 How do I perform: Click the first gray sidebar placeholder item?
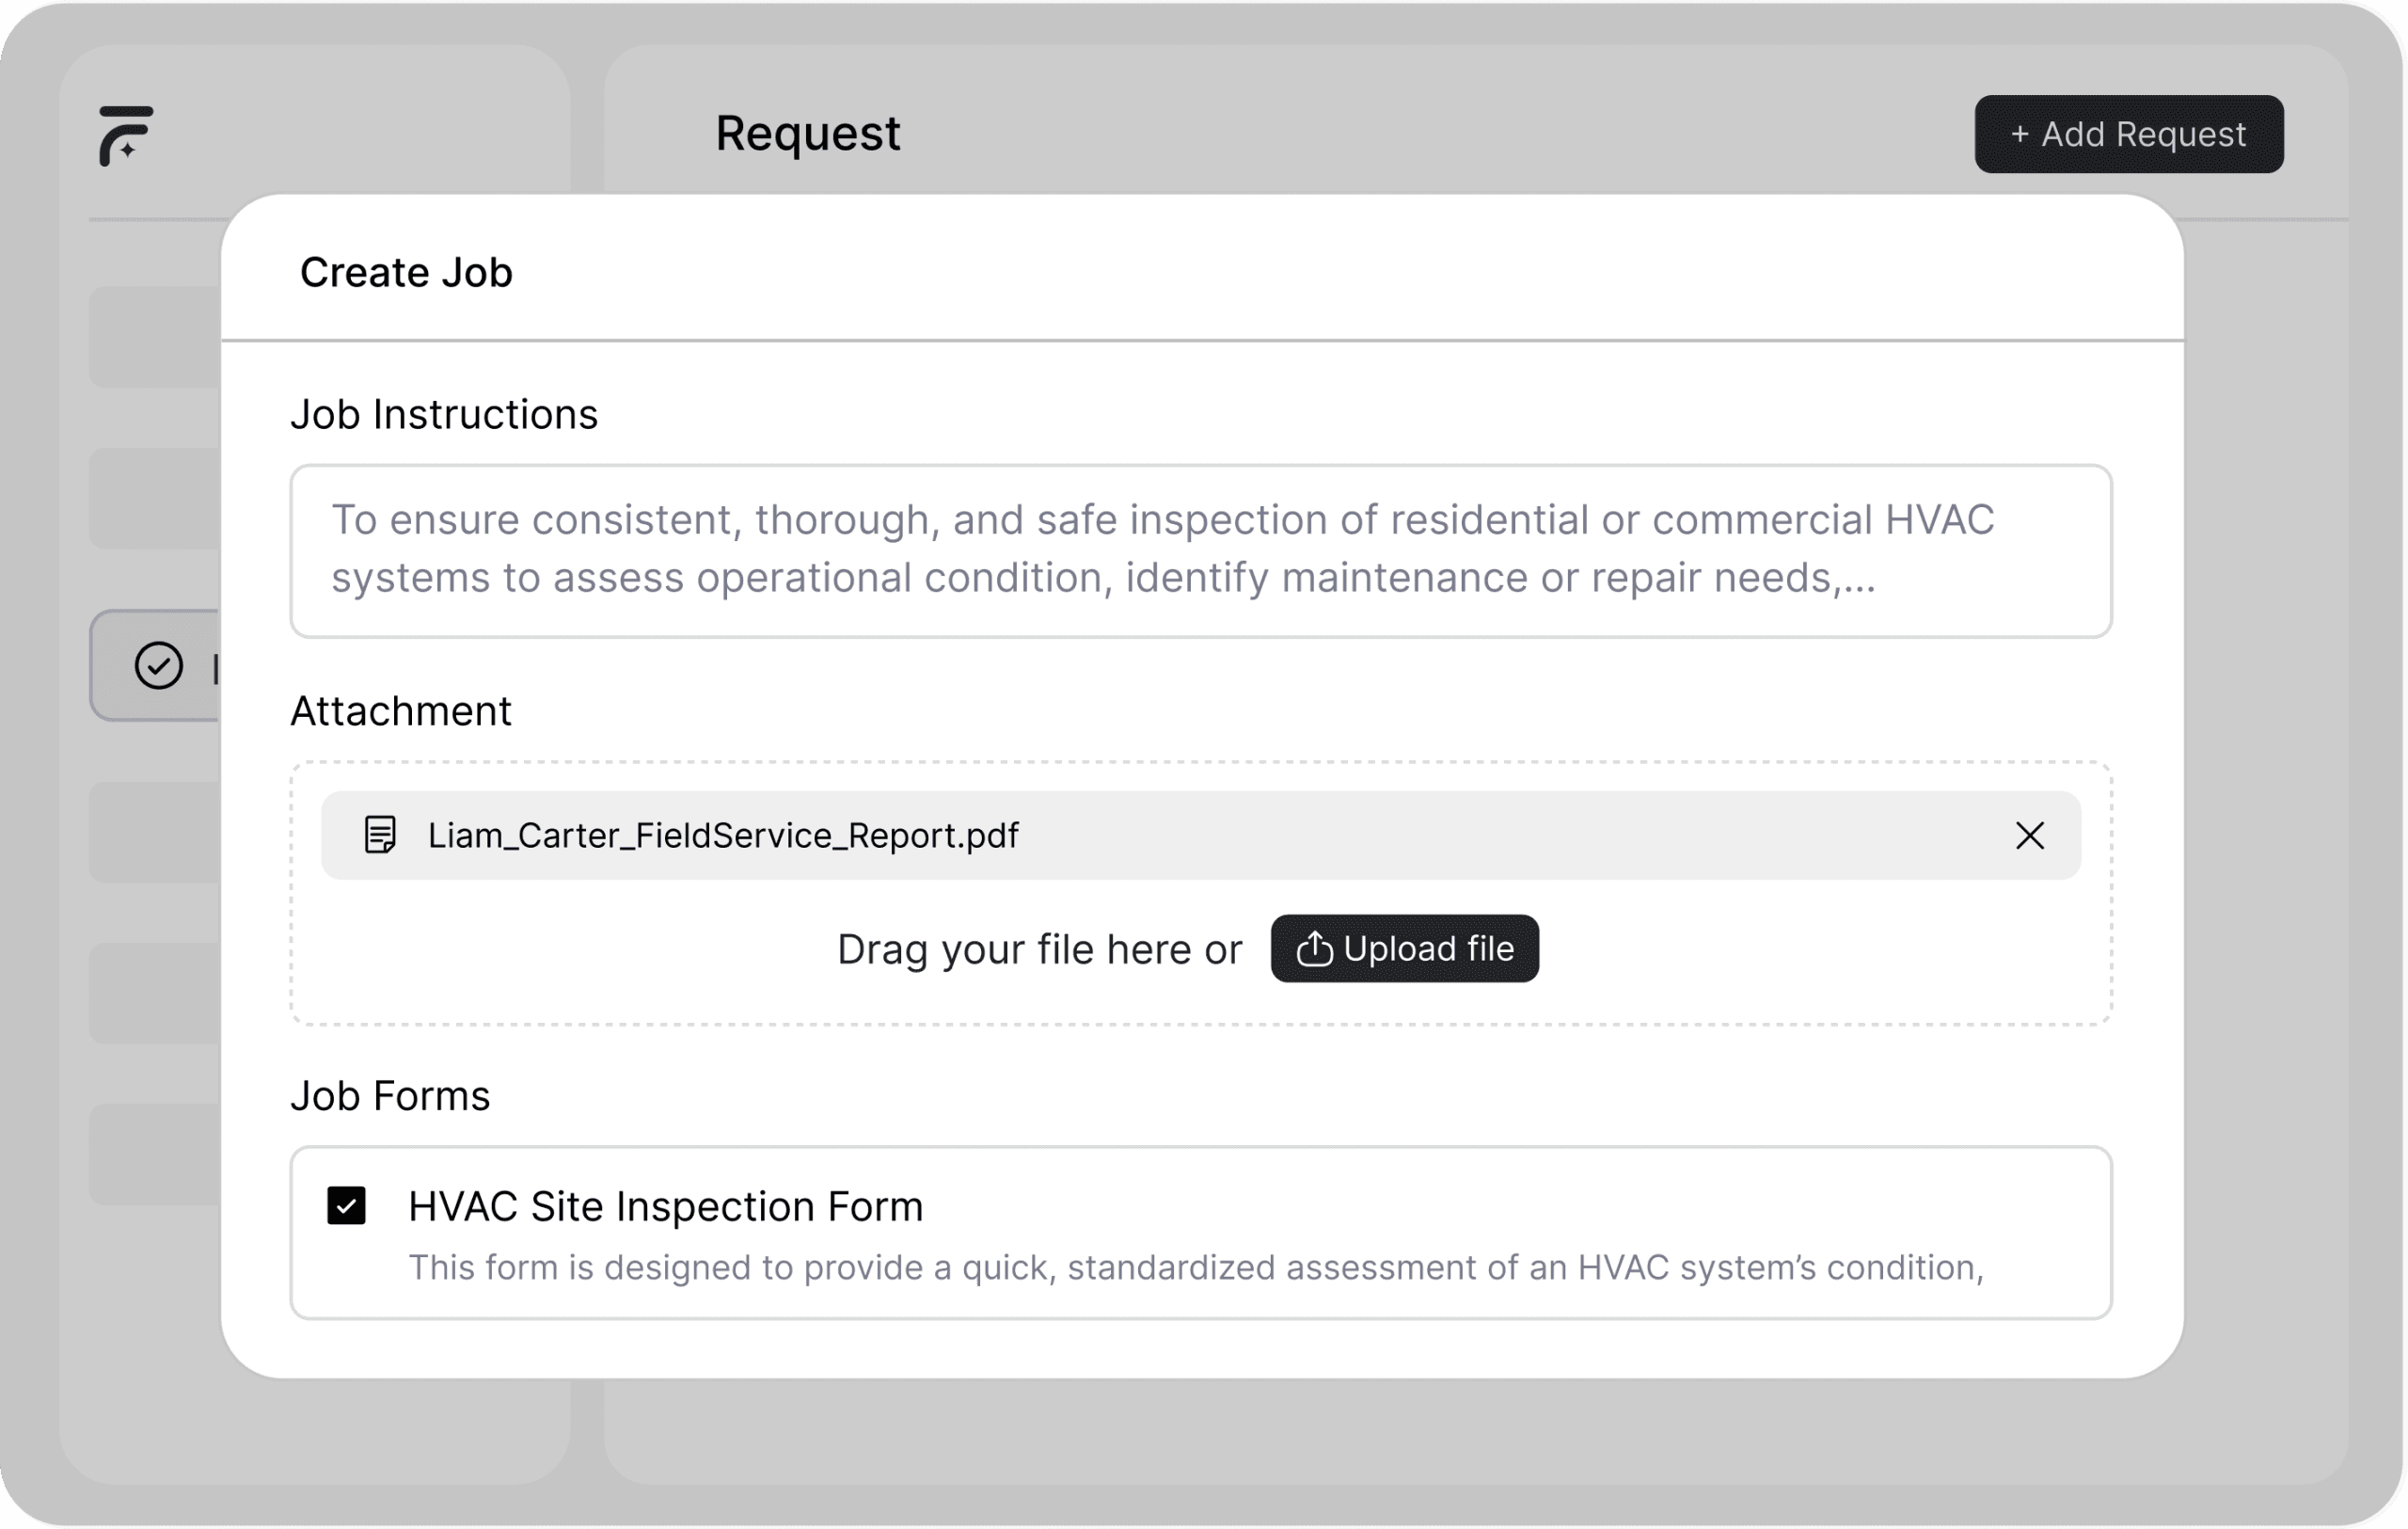[155, 337]
